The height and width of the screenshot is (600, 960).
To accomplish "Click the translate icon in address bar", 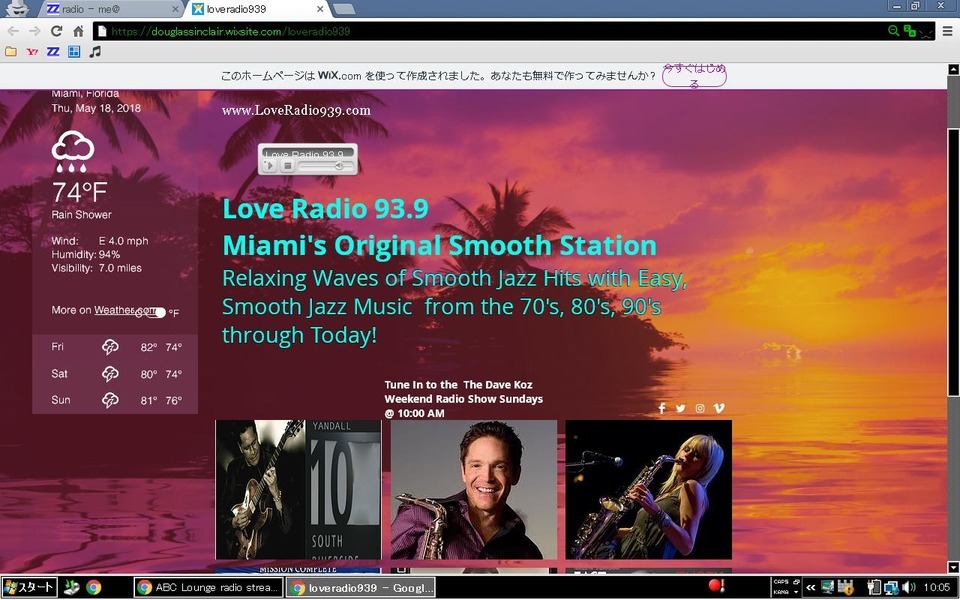I will pyautogui.click(x=910, y=31).
